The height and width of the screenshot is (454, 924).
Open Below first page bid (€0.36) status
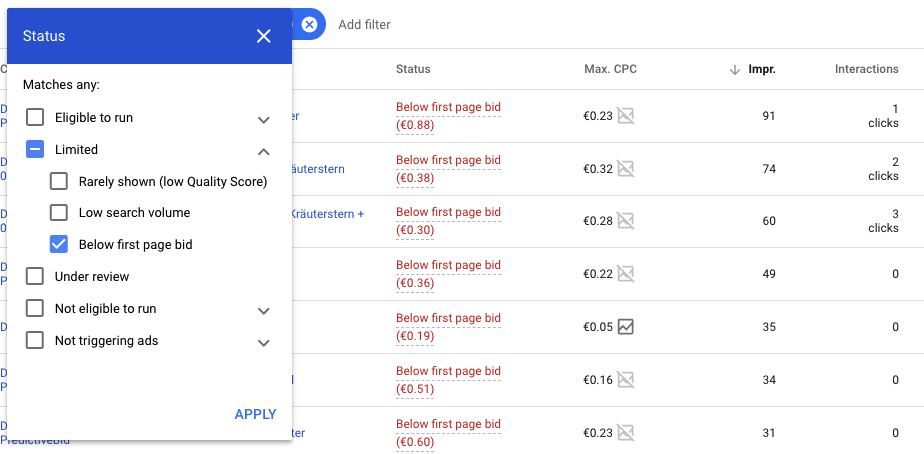448,274
